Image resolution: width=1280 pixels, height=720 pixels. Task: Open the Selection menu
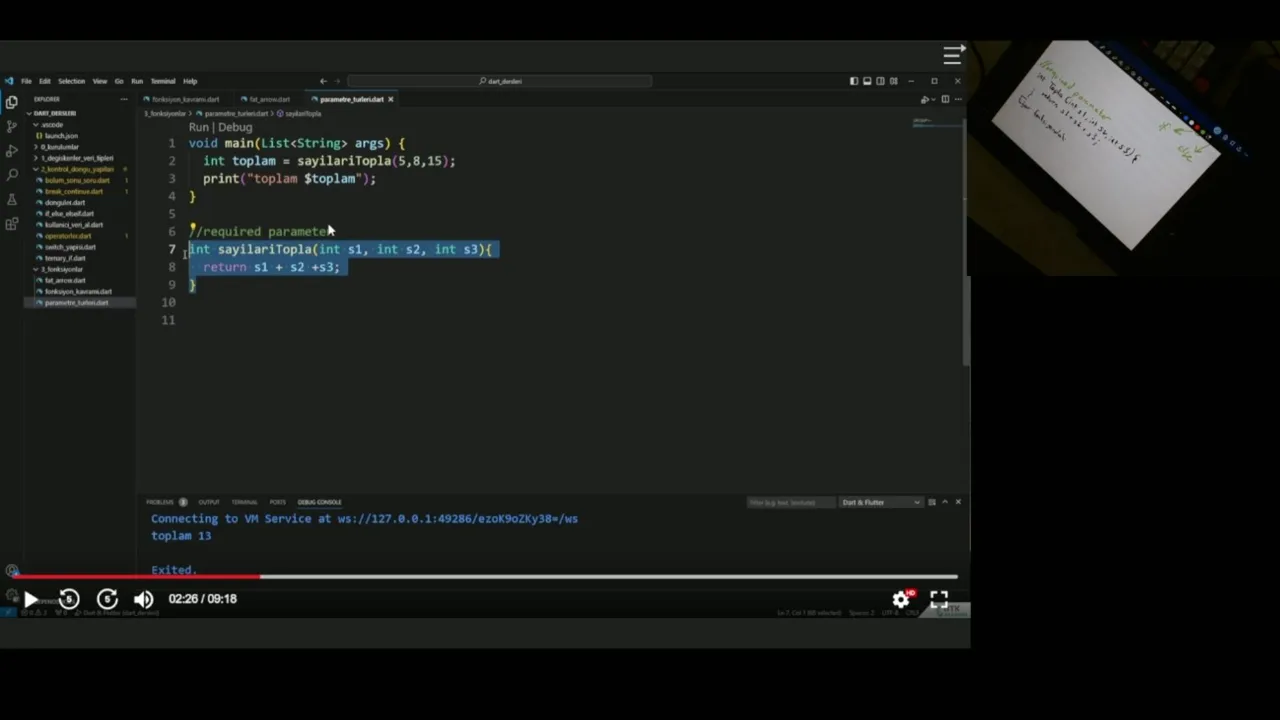click(71, 81)
